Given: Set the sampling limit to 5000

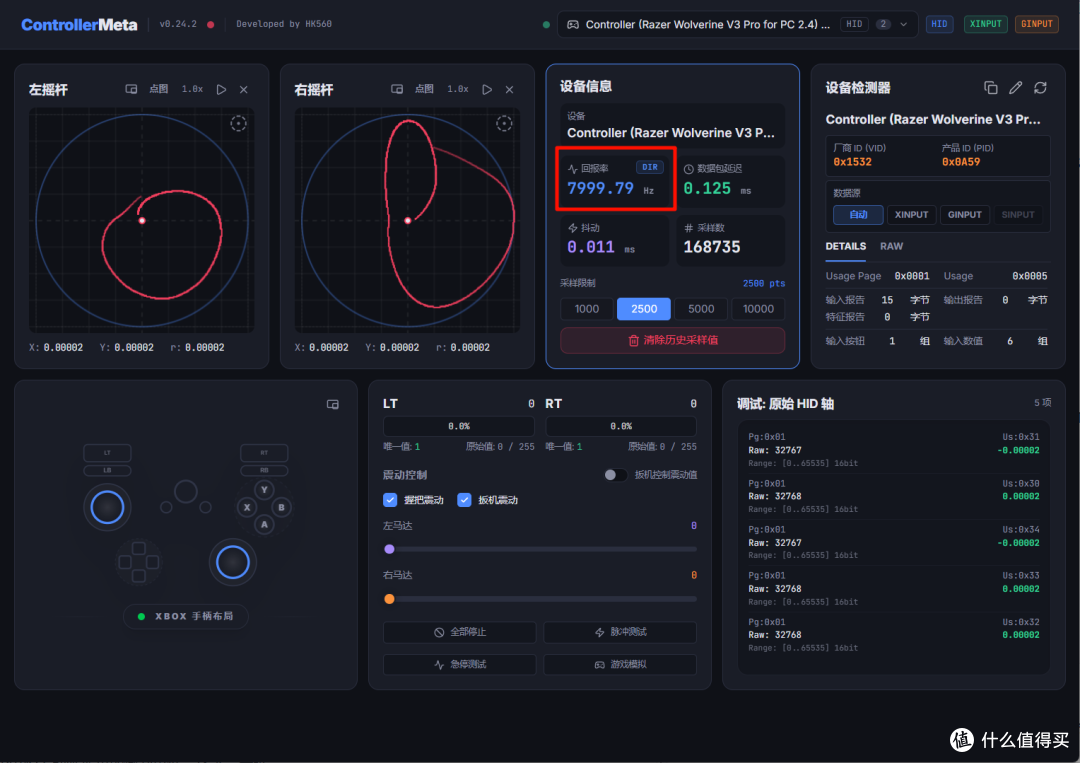Looking at the screenshot, I should (x=701, y=309).
